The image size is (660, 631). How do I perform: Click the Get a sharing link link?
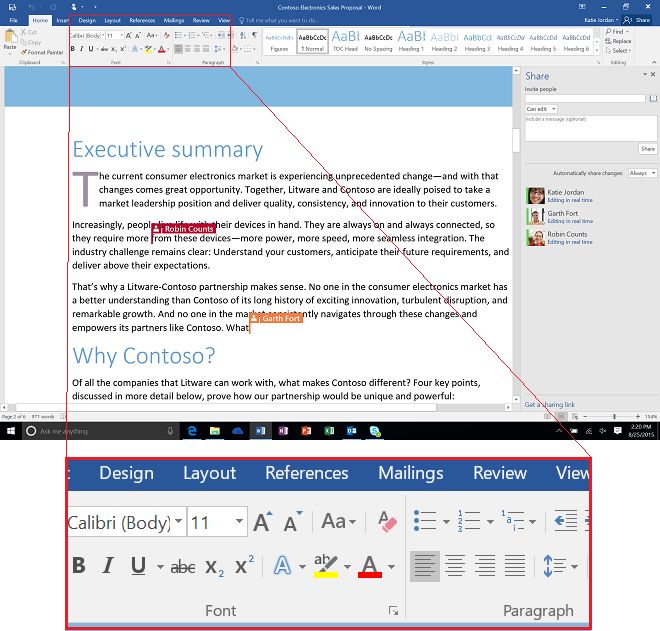549,405
